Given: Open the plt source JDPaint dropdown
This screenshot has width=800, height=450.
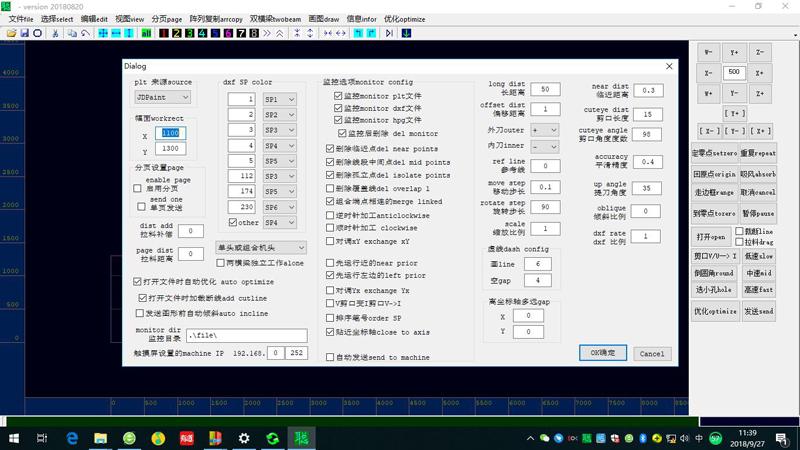Looking at the screenshot, I should click(163, 97).
